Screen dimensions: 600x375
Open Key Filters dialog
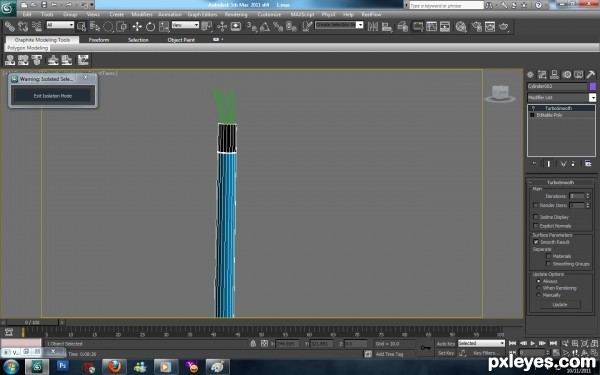(x=485, y=353)
